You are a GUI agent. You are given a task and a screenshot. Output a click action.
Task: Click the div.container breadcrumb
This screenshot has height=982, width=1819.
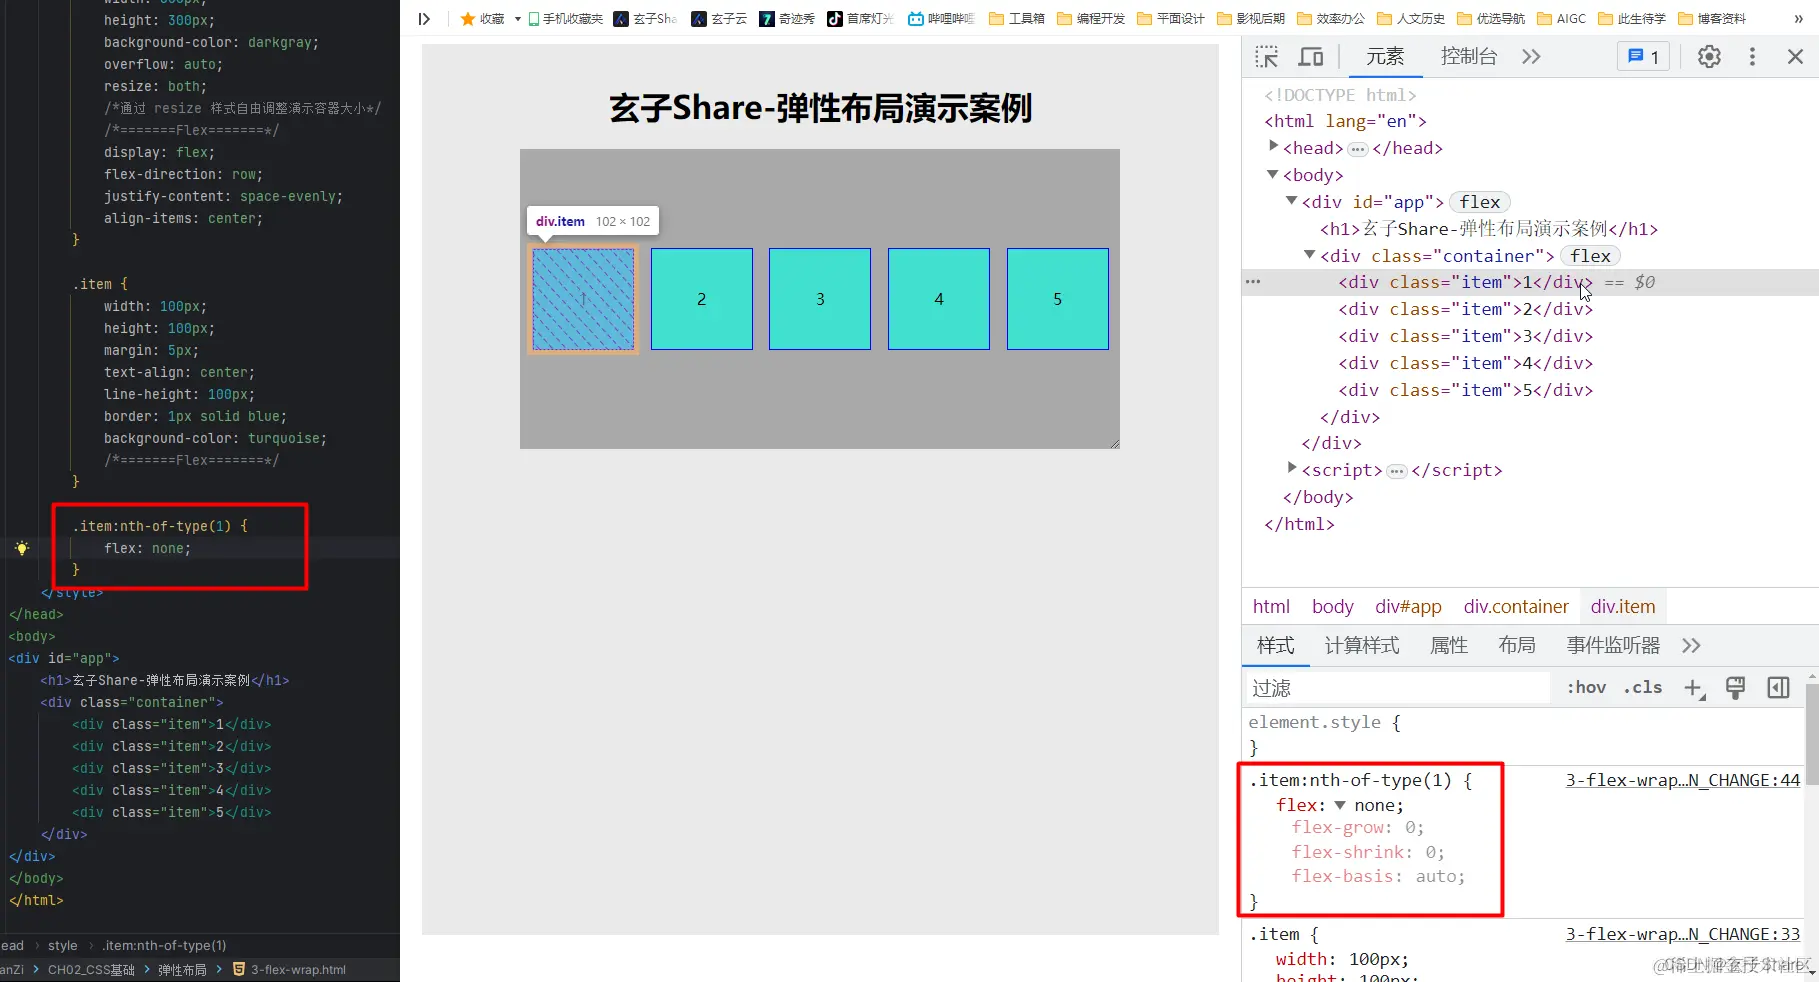(x=1516, y=607)
